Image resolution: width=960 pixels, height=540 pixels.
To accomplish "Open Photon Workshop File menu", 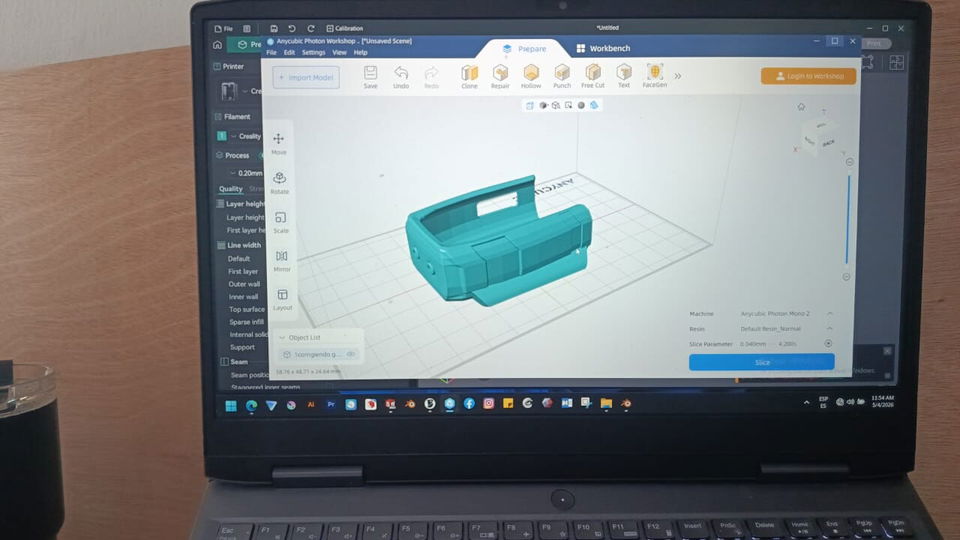I will click(271, 53).
